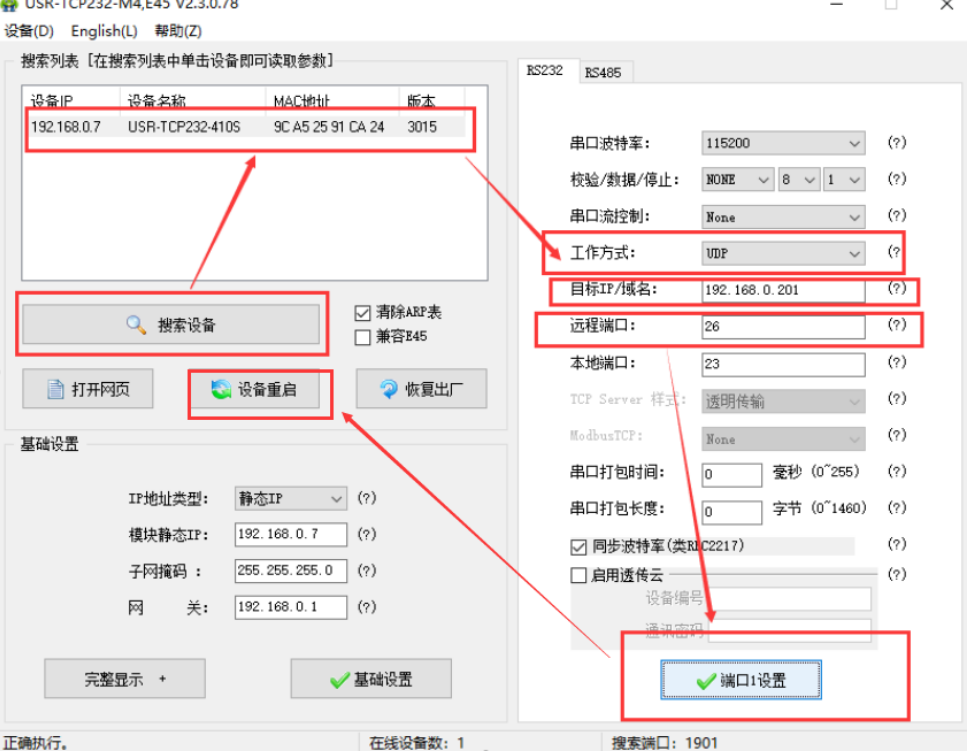Image resolution: width=974 pixels, height=754 pixels.
Task: Click the 端口1设置 green checkmark button
Action: point(741,681)
